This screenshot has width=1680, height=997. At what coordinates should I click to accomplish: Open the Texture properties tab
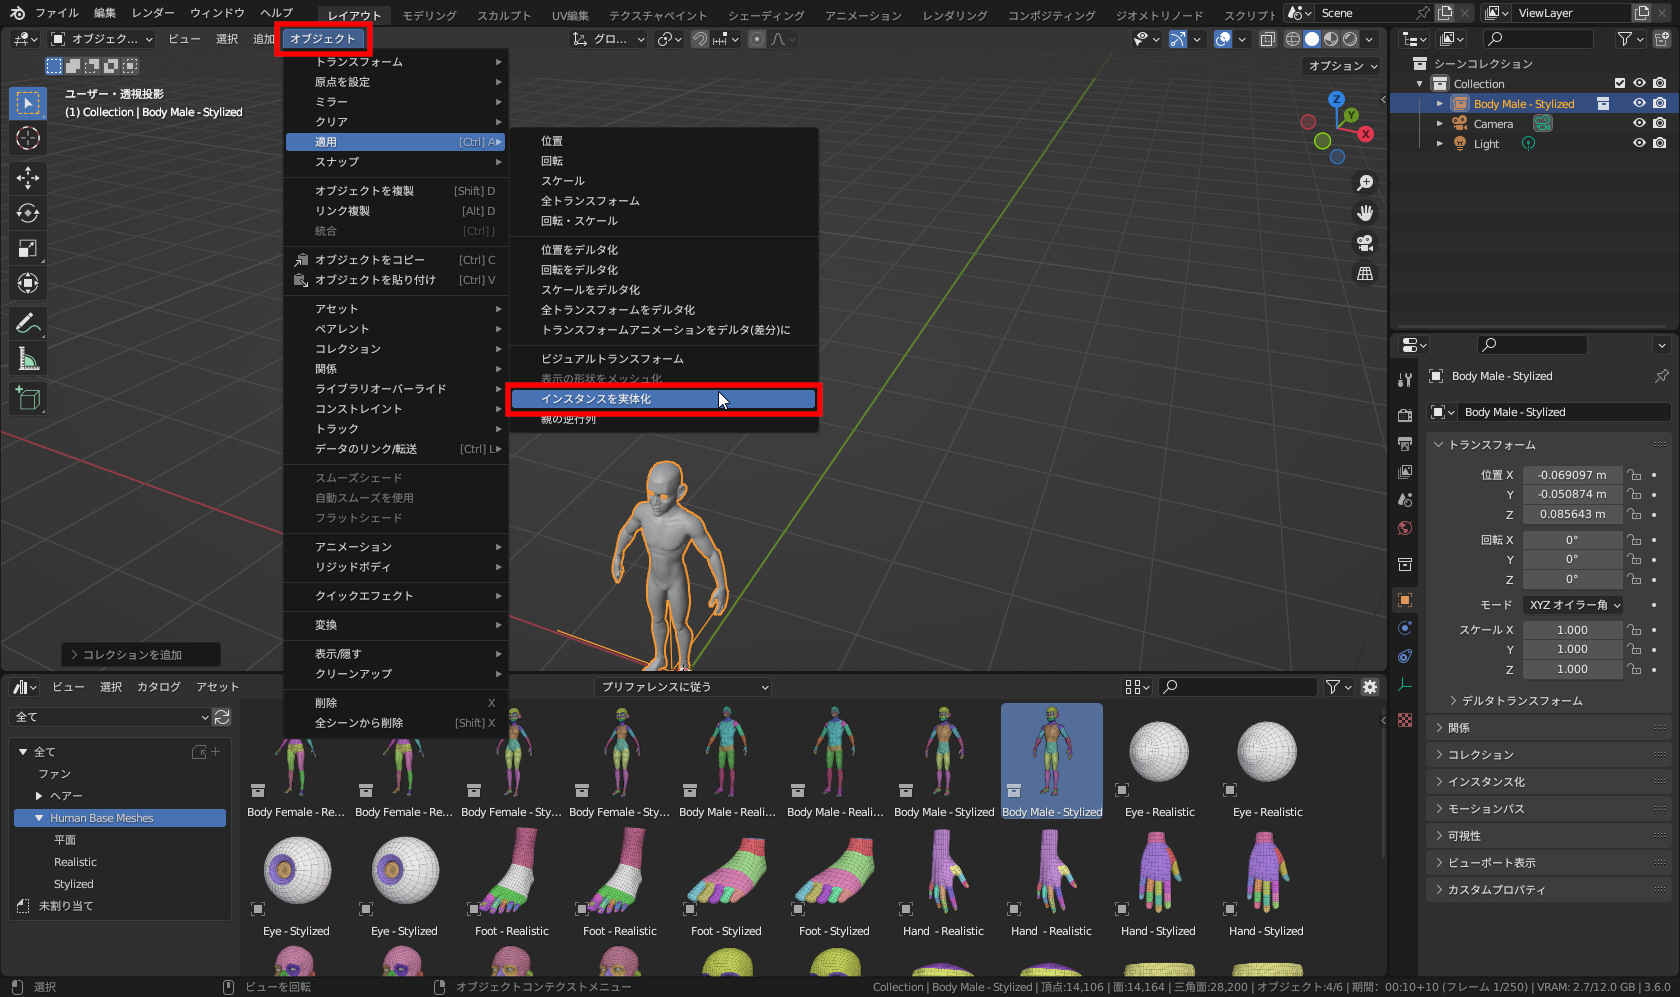click(1405, 720)
